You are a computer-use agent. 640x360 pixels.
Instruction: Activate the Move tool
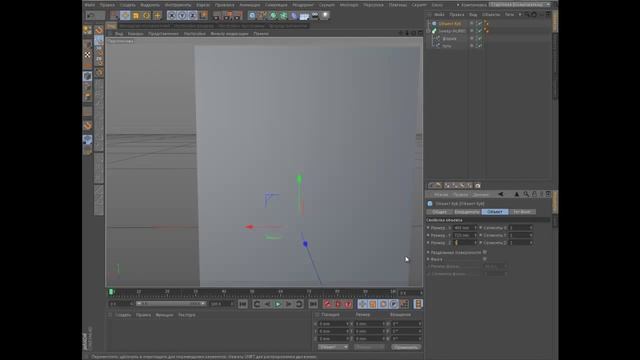pyautogui.click(x=125, y=16)
